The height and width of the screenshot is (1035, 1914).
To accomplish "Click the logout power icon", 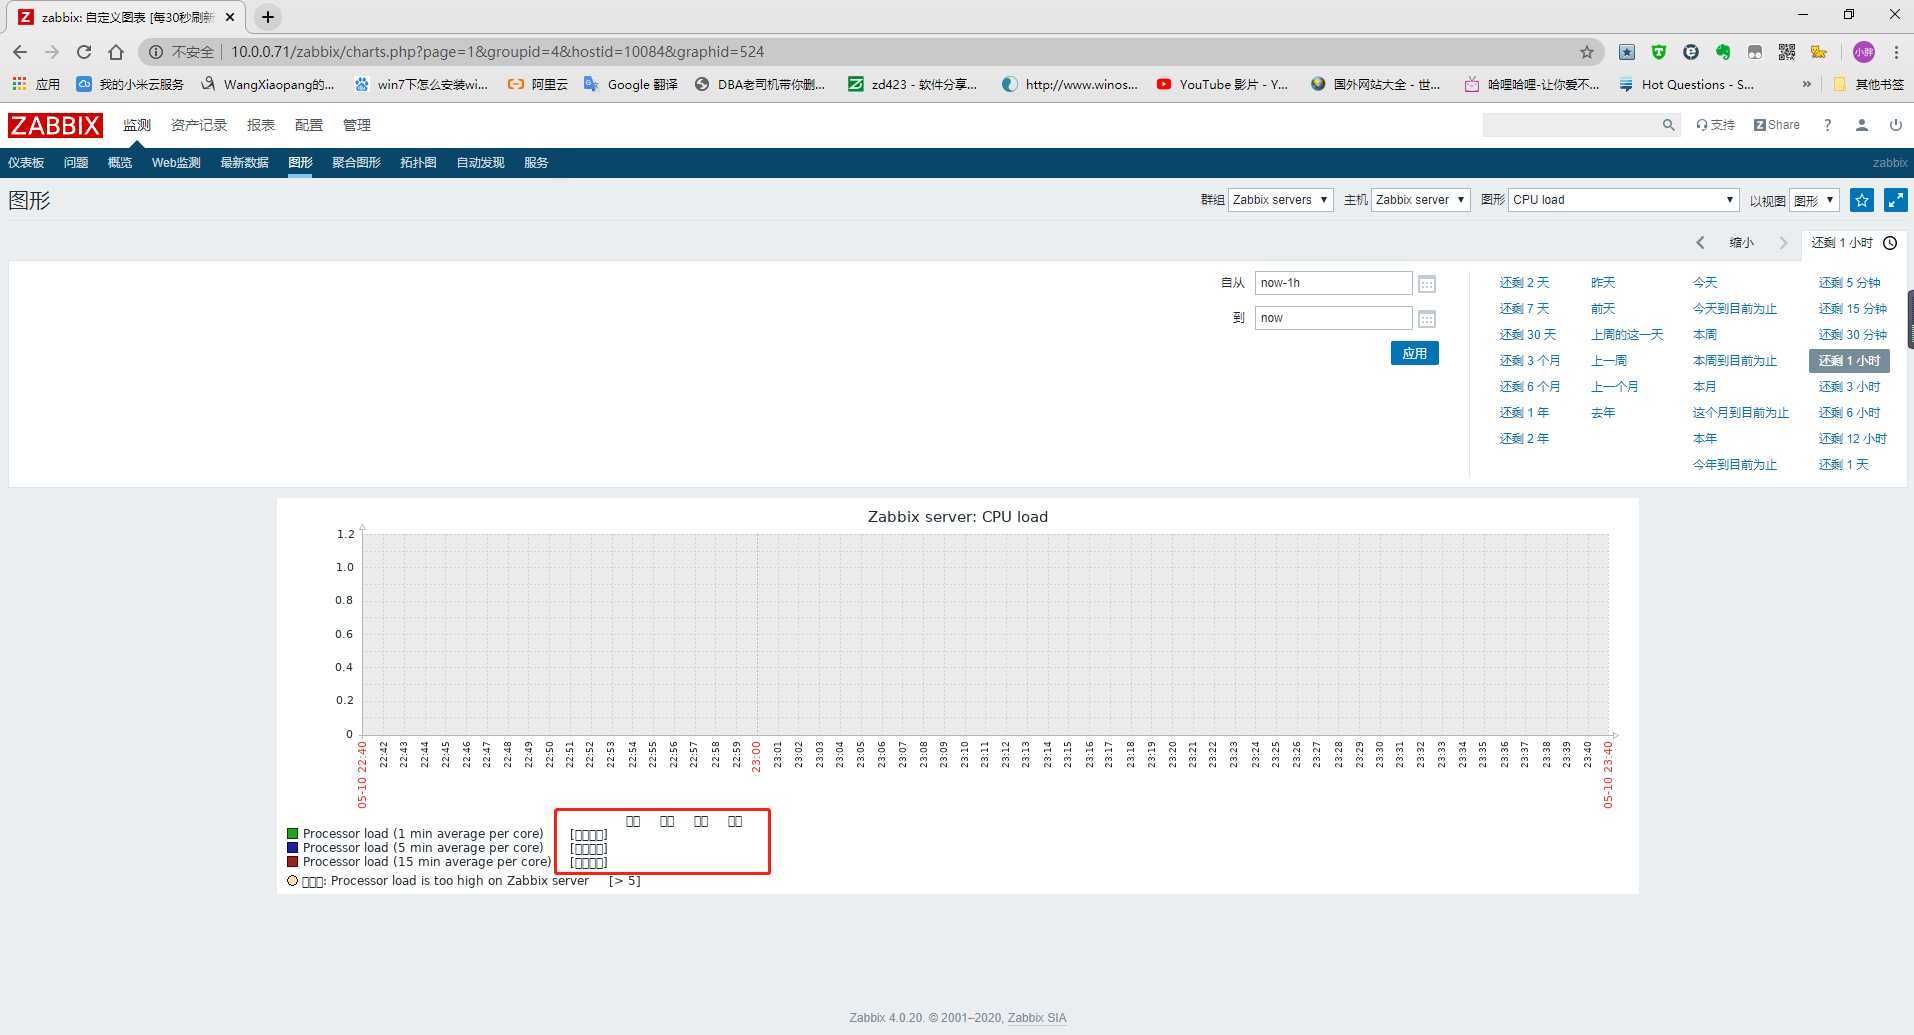I will click(x=1895, y=125).
